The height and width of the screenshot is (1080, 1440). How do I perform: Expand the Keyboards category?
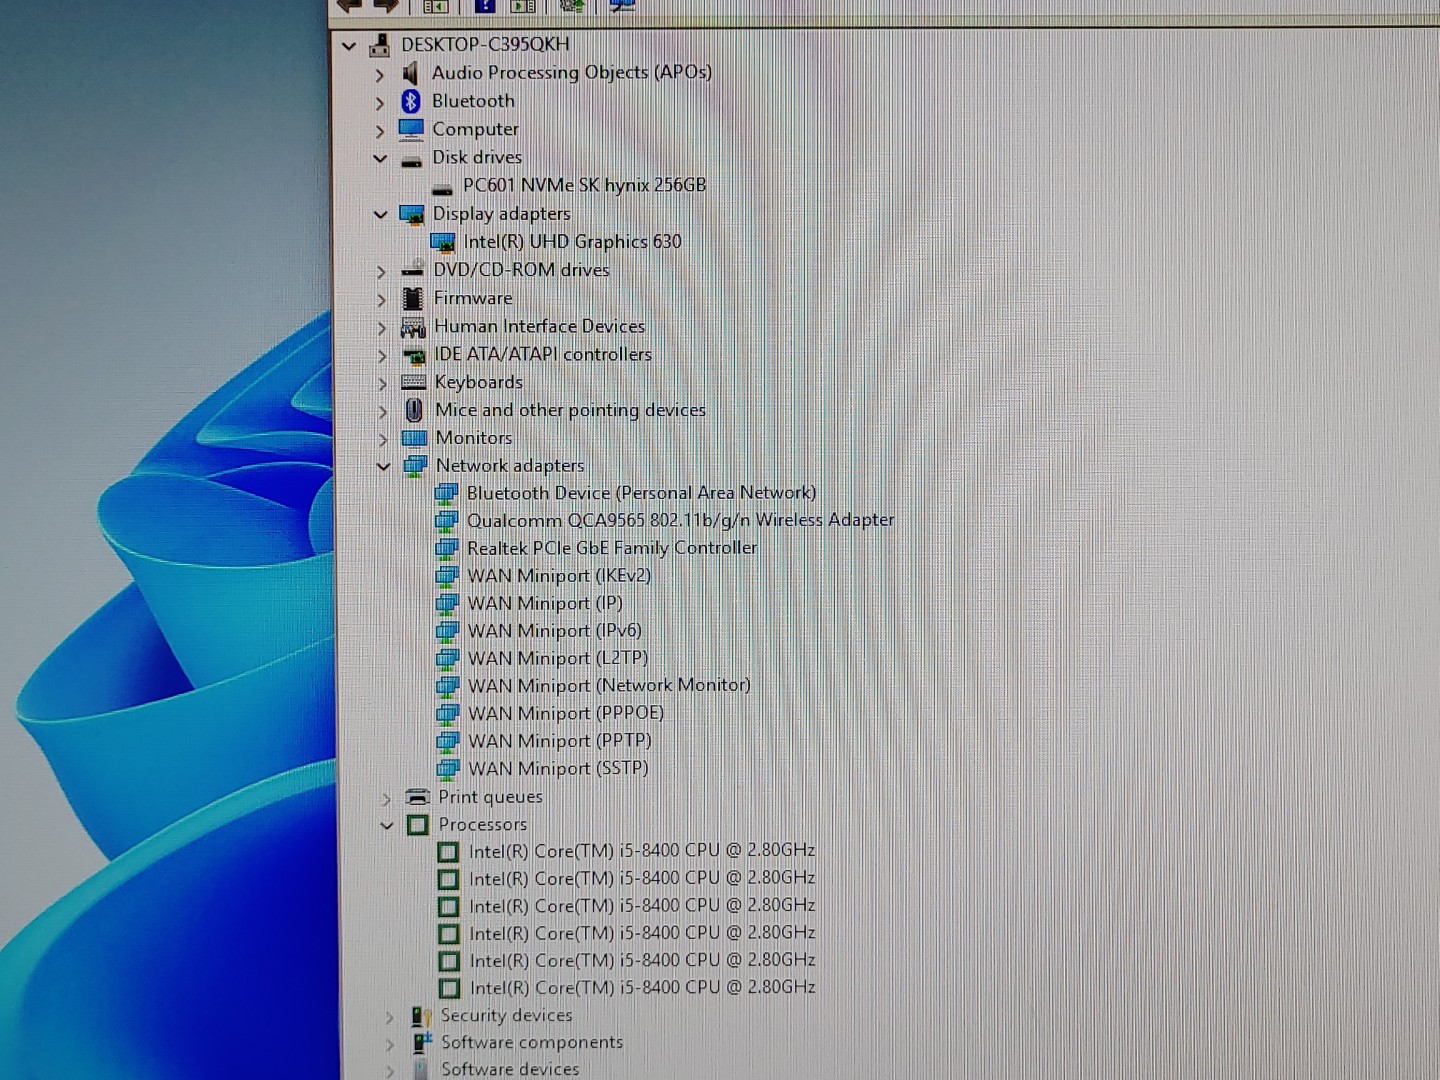pos(383,382)
